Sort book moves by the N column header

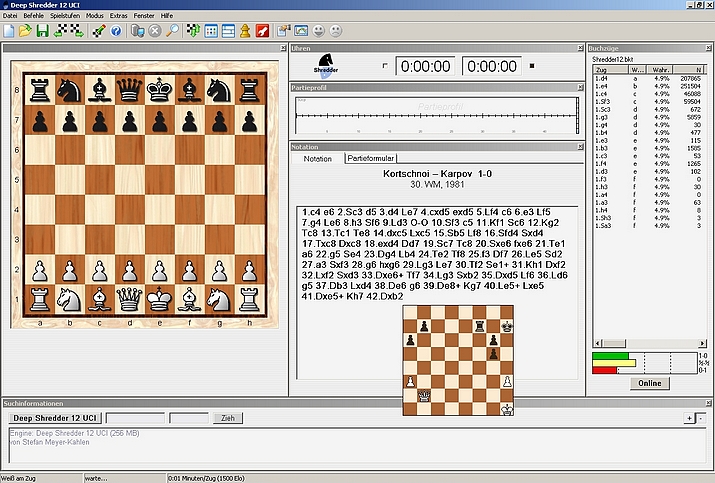689,70
